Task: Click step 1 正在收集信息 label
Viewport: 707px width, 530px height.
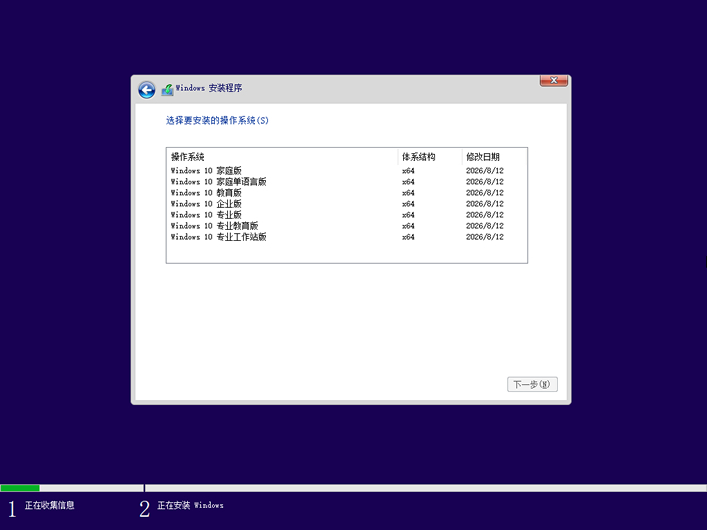Action: coord(49,505)
